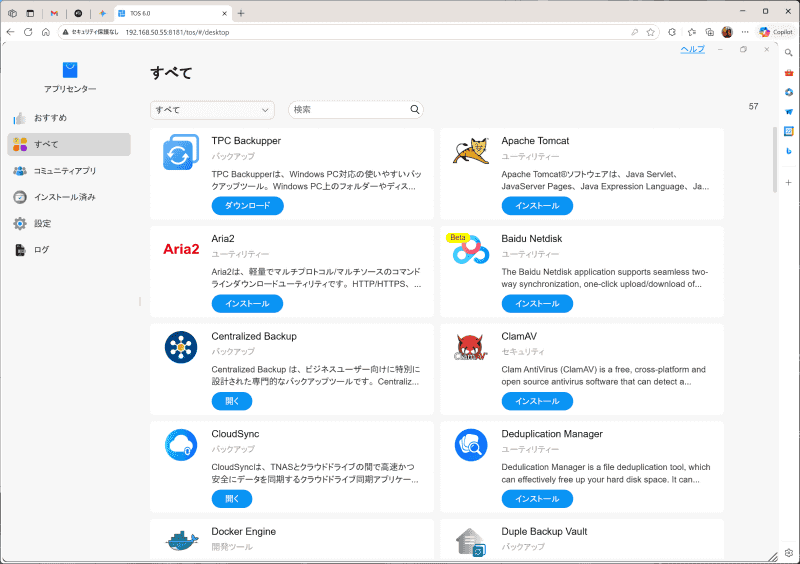Click the 57 app count label
Viewport: 800px width, 564px height.
[753, 107]
